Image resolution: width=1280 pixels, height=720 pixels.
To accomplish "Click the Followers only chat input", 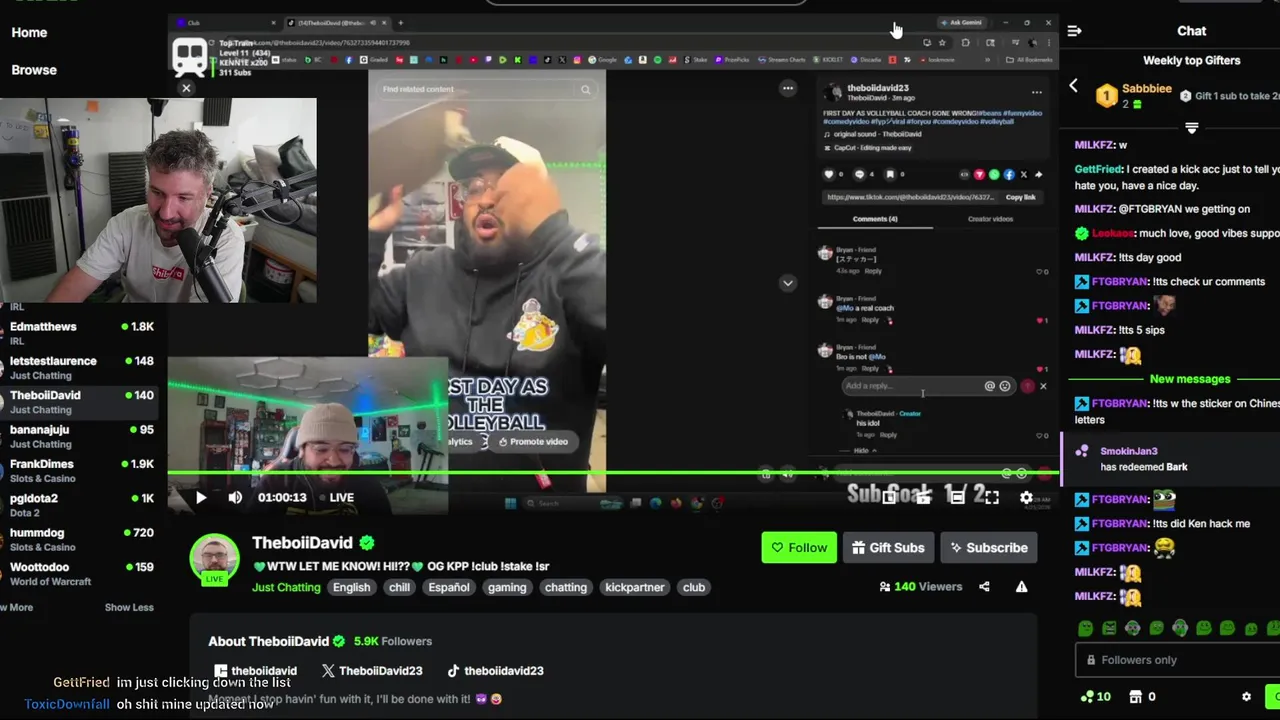I will pos(1178,660).
